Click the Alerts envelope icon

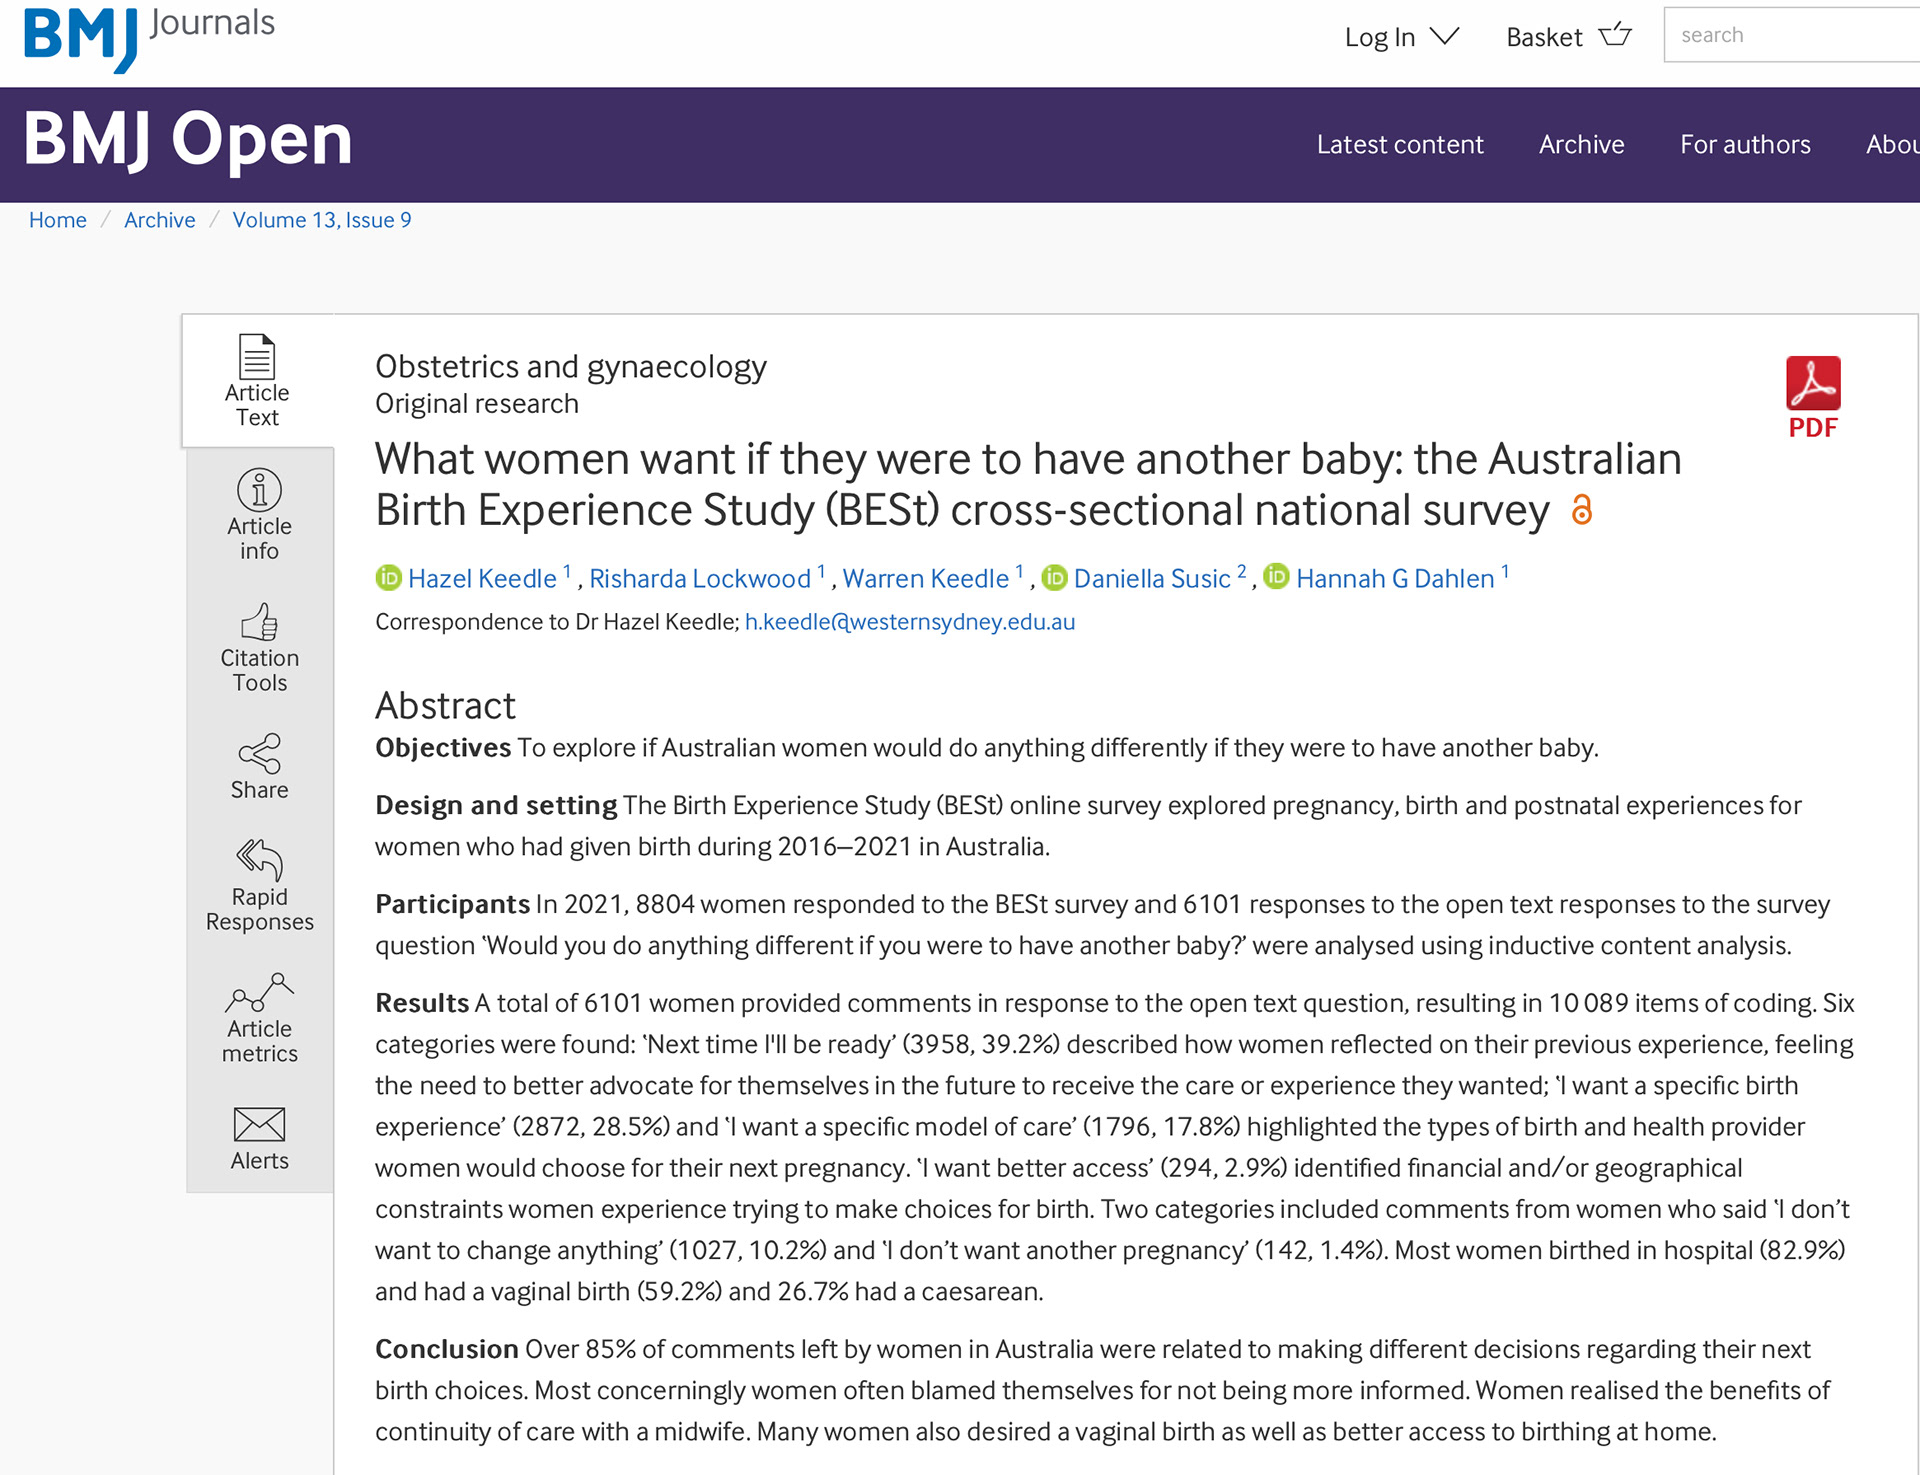pos(259,1125)
